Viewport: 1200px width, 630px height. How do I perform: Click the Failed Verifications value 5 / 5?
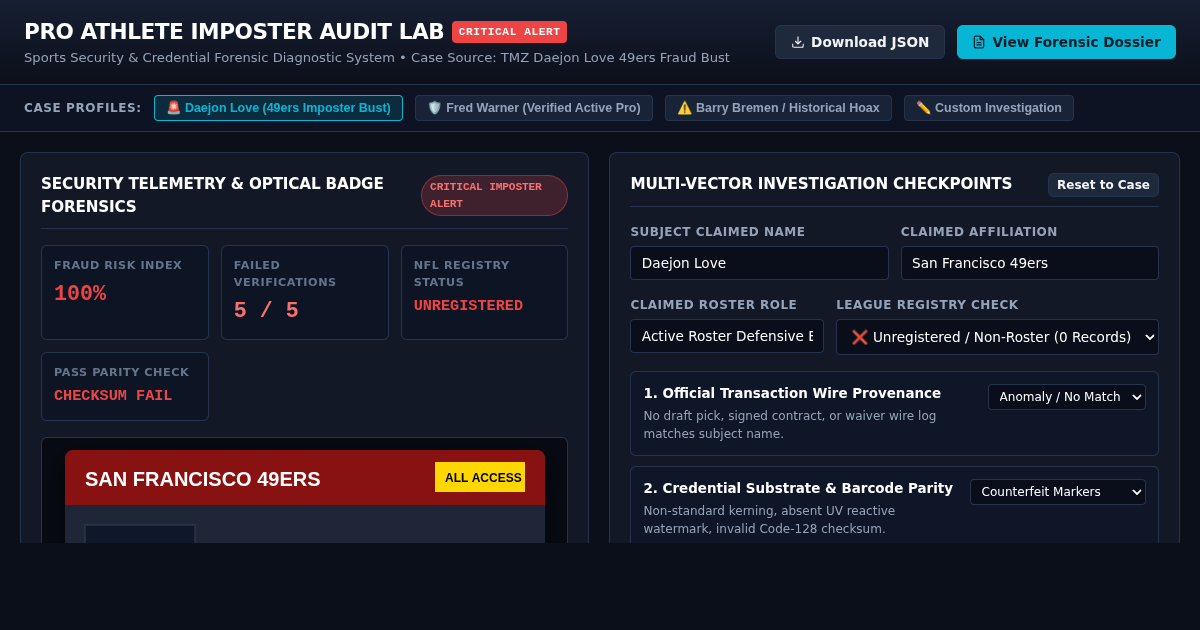(266, 311)
